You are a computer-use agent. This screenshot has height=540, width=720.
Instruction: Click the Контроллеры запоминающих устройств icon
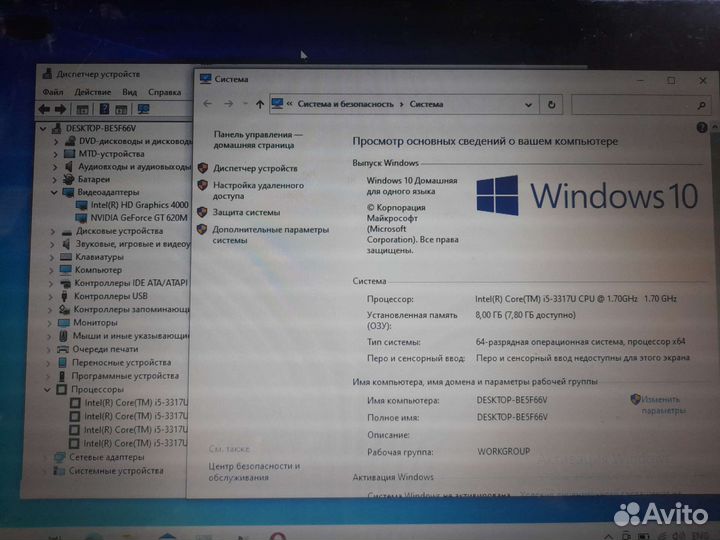64,309
